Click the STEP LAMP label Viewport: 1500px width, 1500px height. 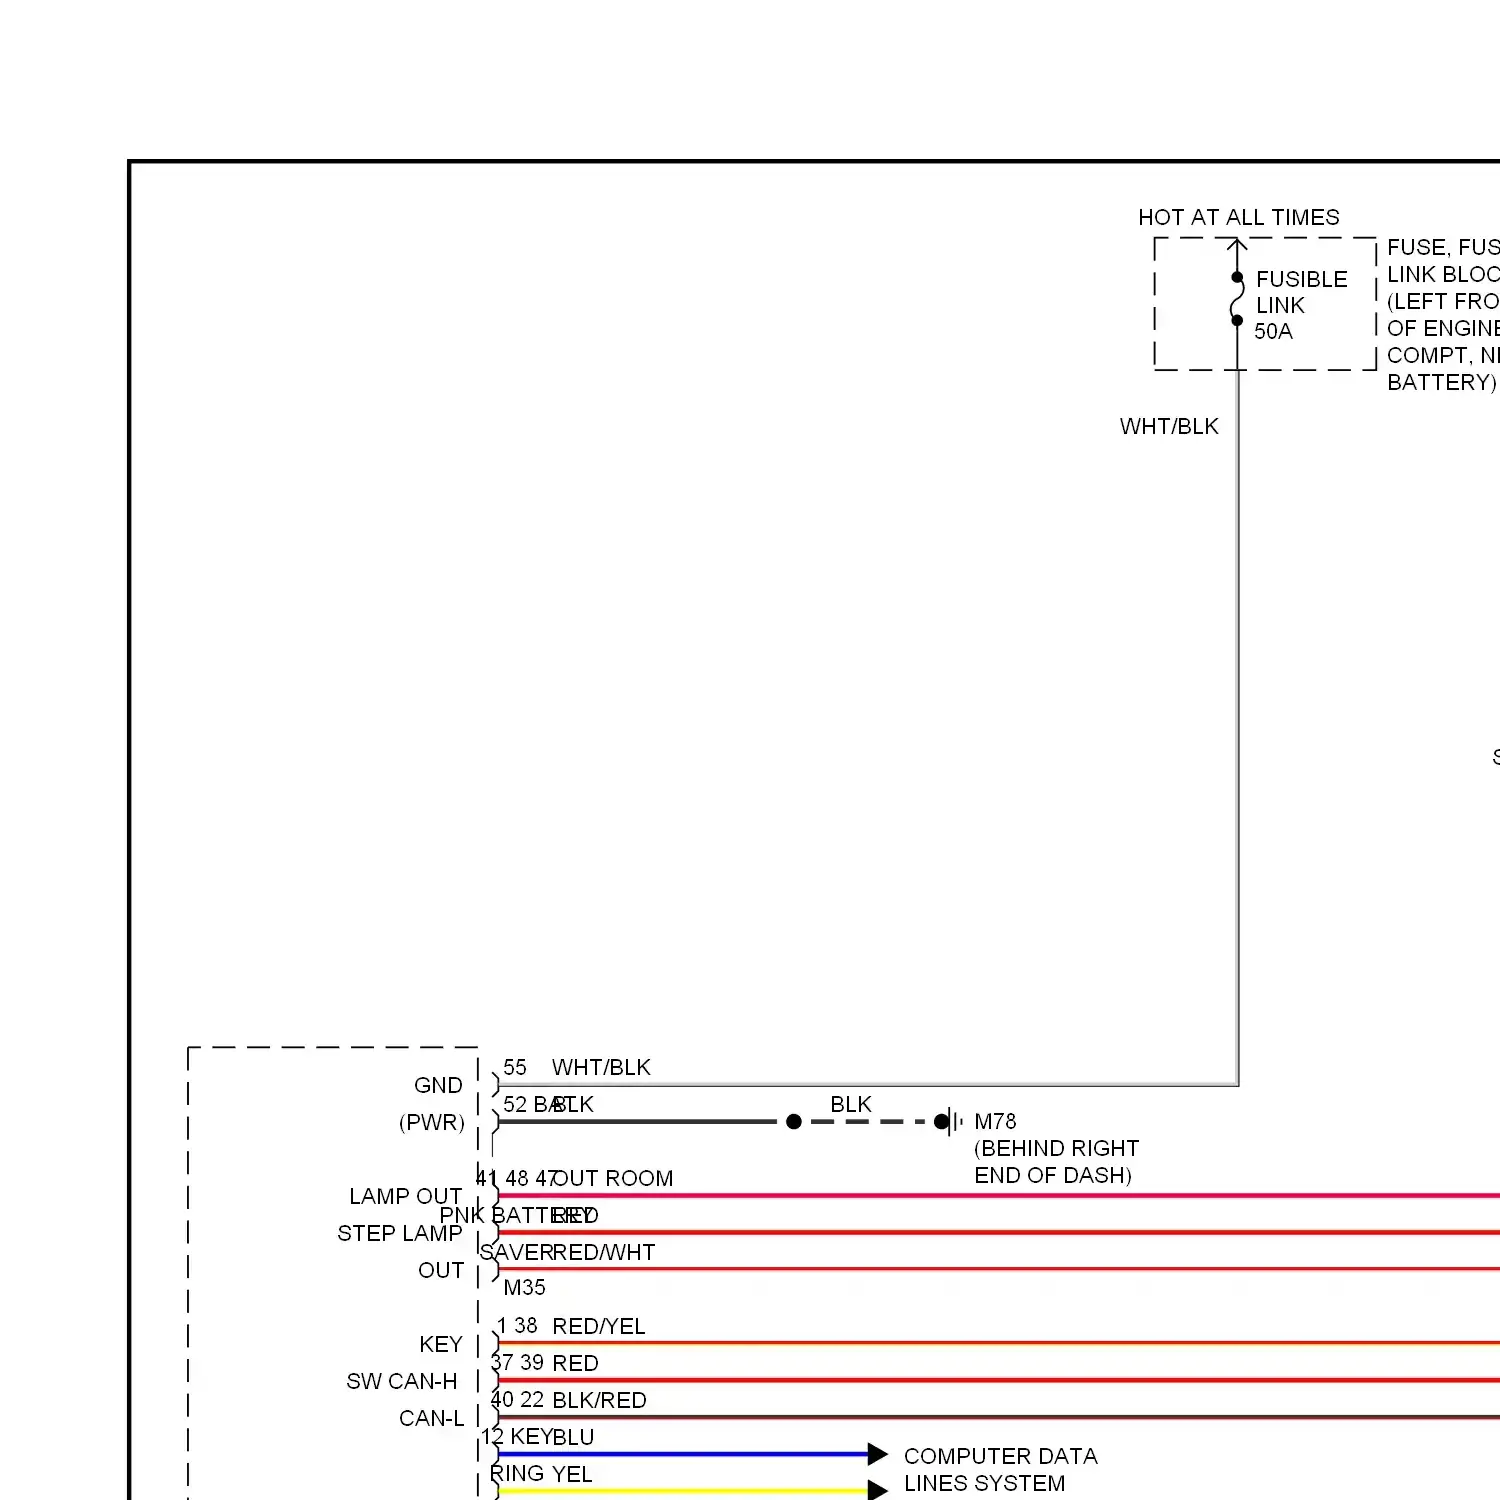click(399, 1233)
